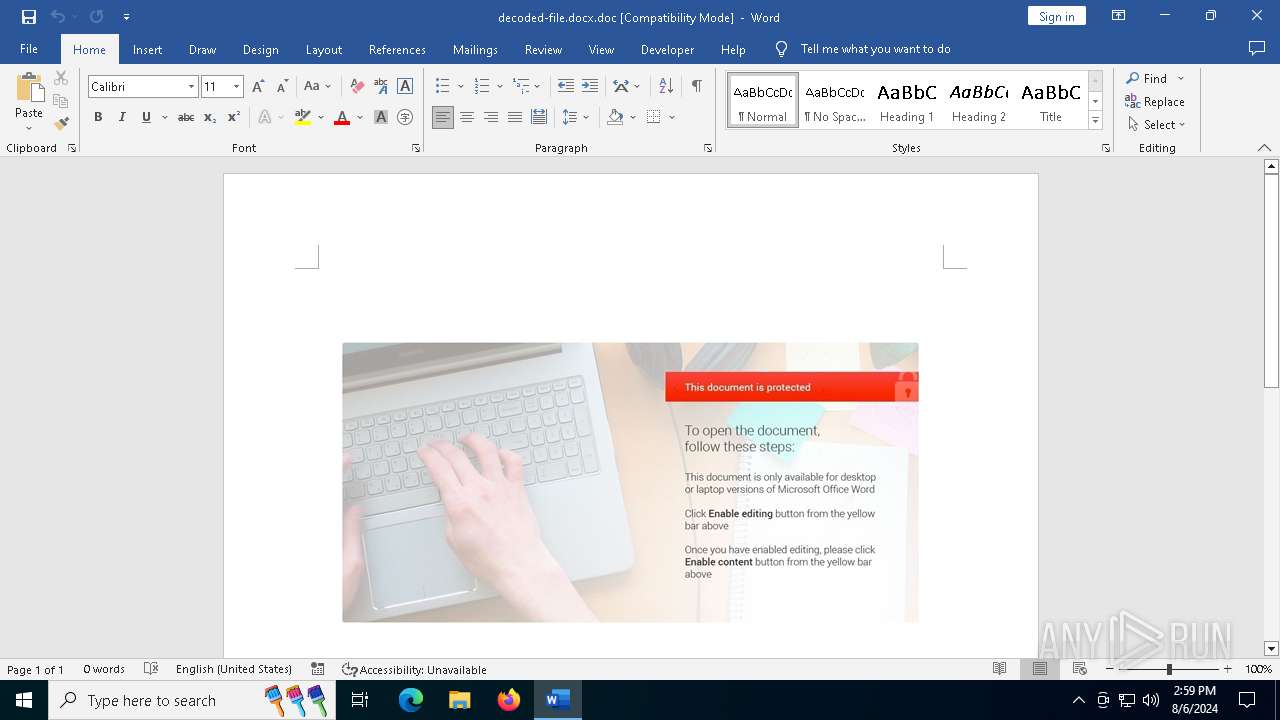Switch to the Design tab

click(x=260, y=49)
